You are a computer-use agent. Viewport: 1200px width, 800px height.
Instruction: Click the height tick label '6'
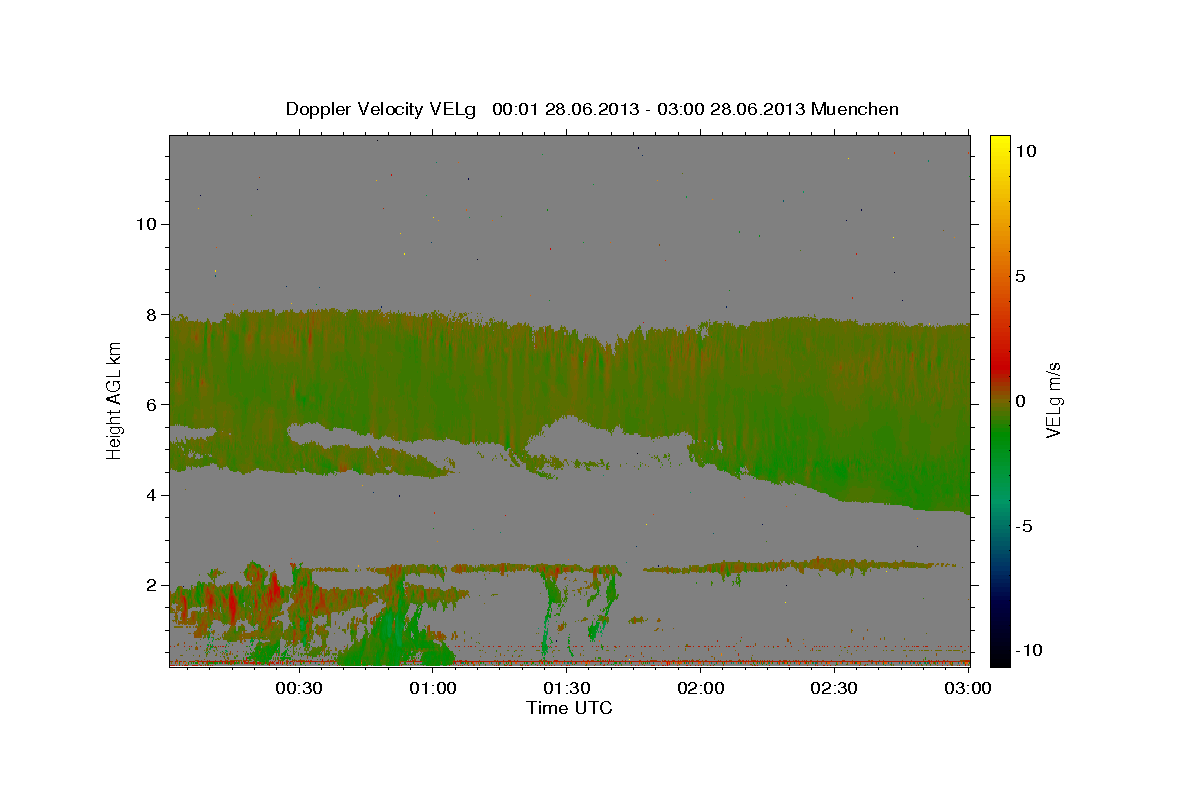[151, 404]
